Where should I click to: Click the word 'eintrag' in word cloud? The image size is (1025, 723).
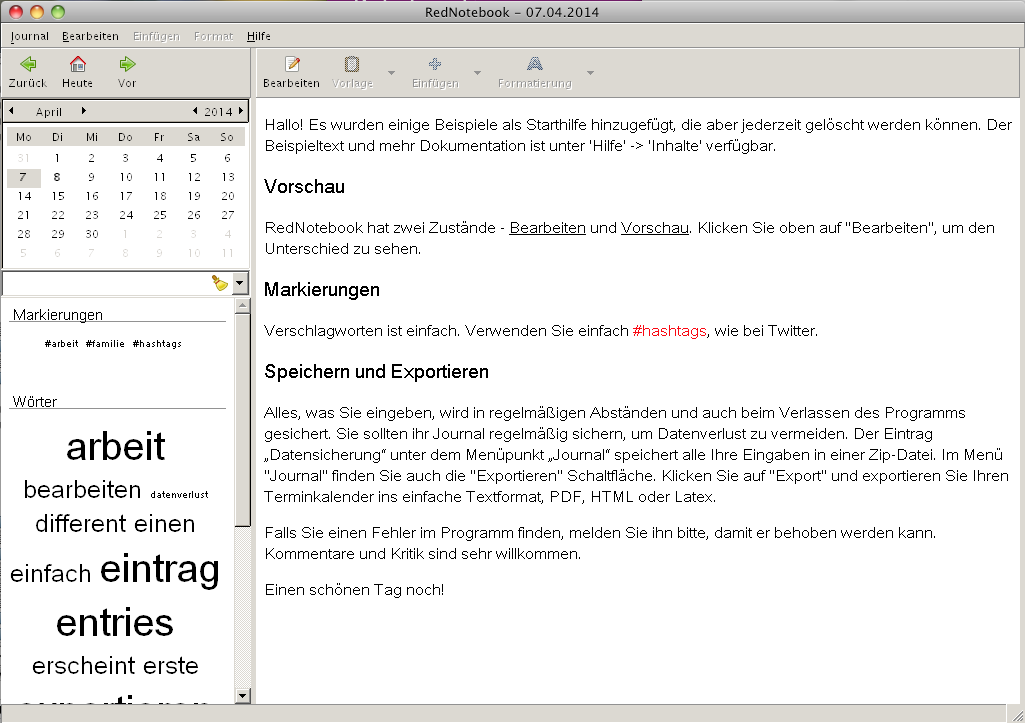point(160,569)
